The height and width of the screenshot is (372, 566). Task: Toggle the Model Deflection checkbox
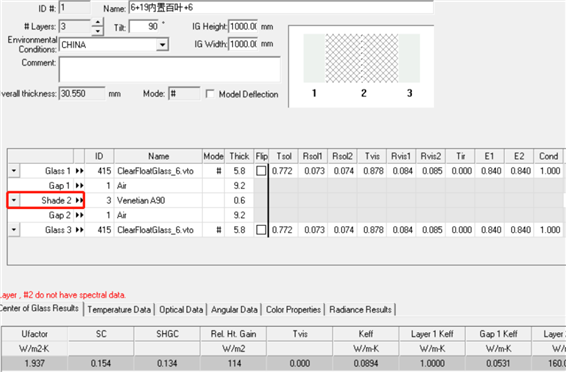[x=210, y=94]
